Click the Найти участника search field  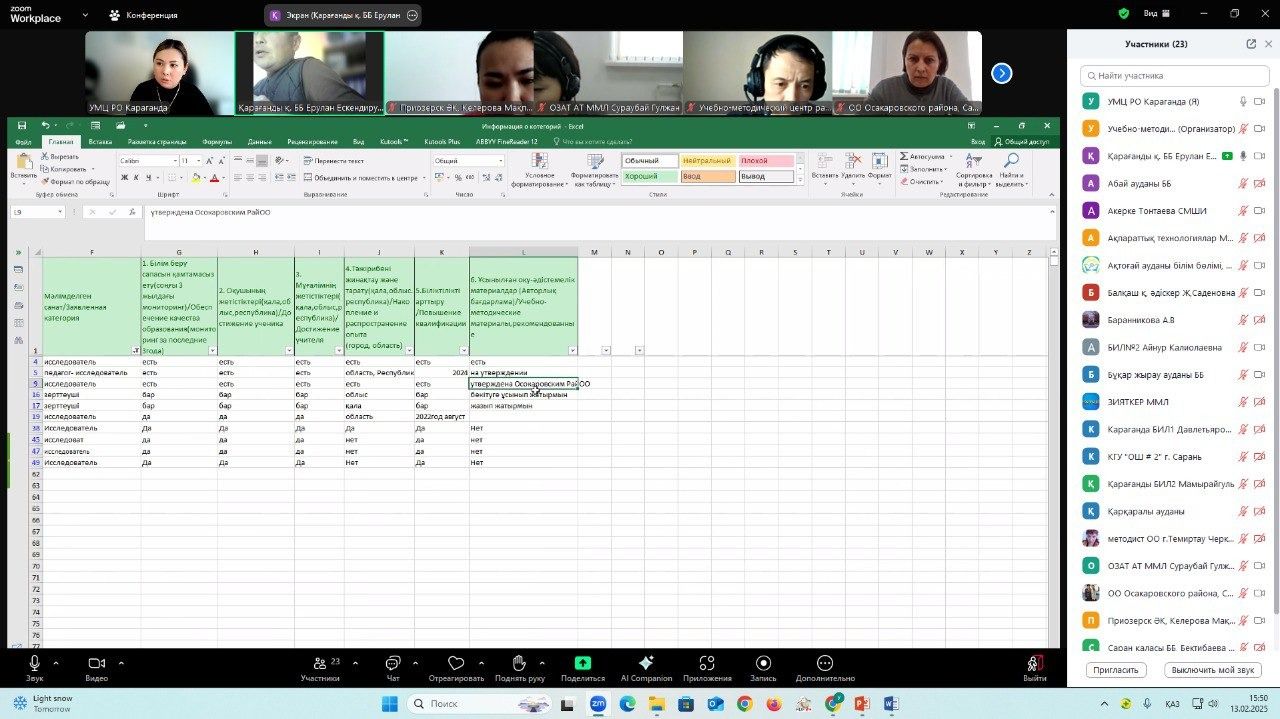[1175, 76]
